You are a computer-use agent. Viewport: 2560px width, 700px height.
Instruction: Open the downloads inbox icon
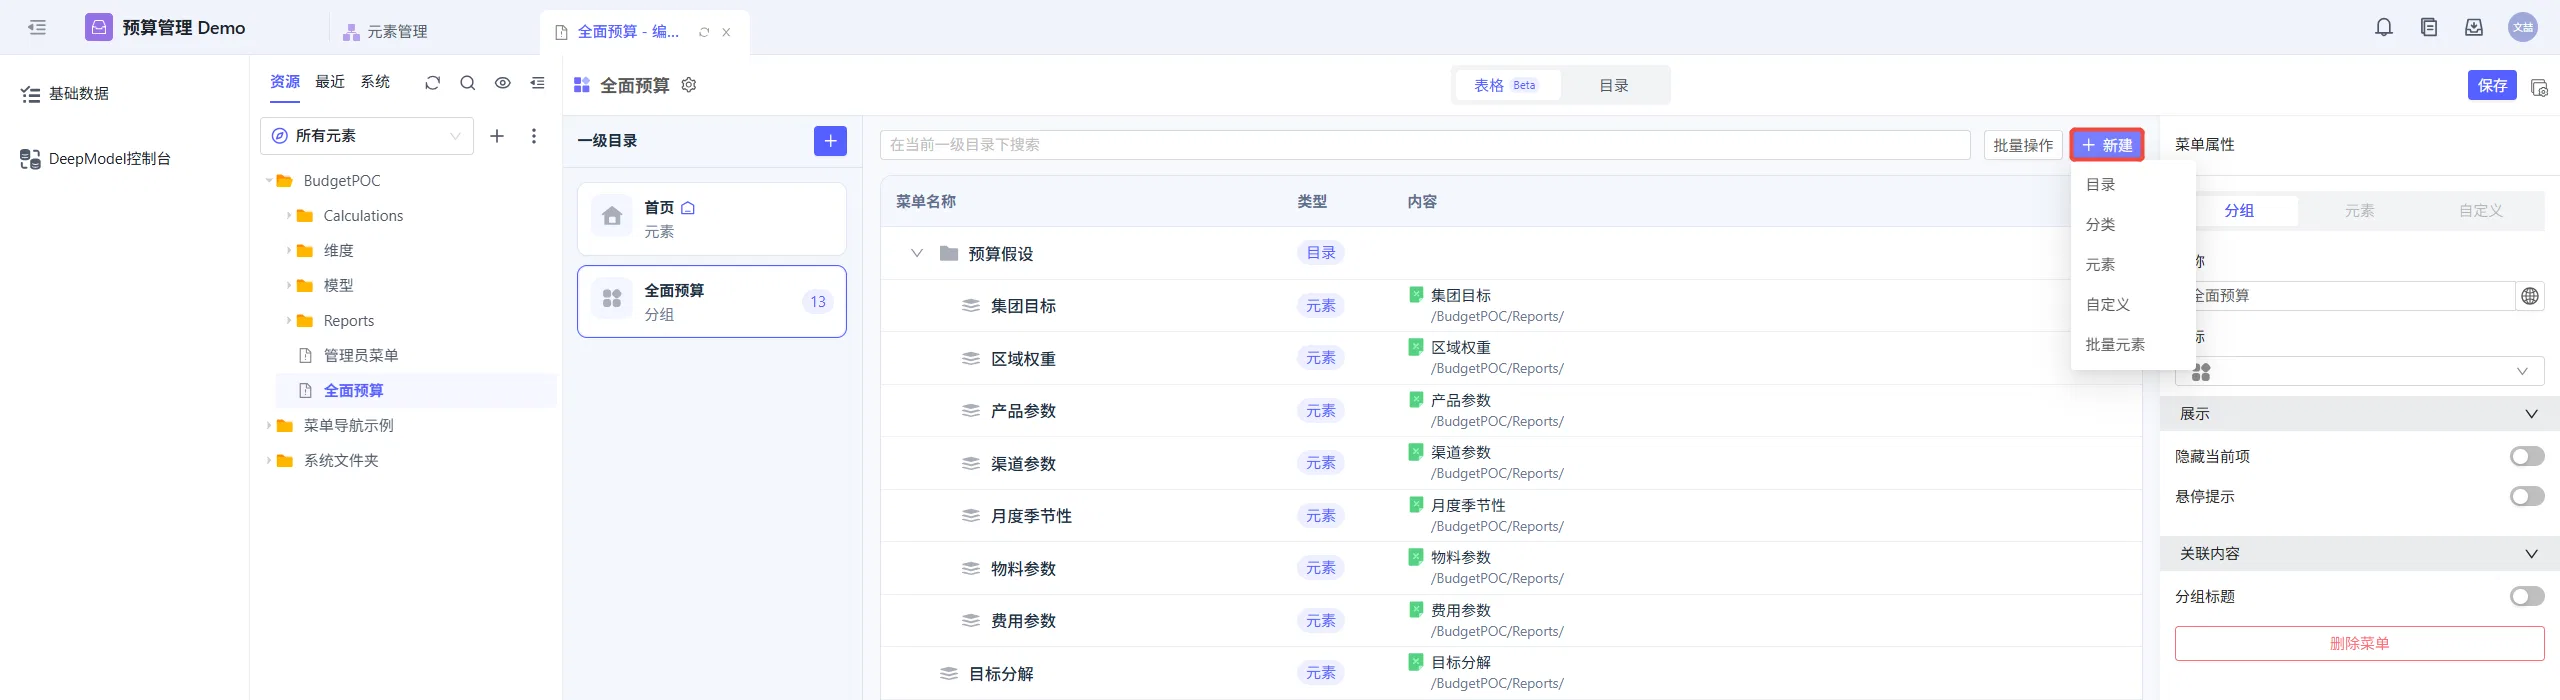coord(2474,27)
